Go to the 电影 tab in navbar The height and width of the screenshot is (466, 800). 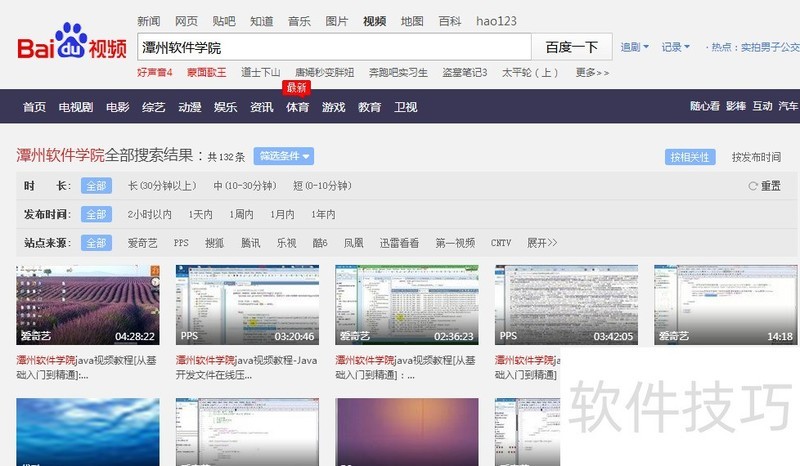tap(117, 107)
